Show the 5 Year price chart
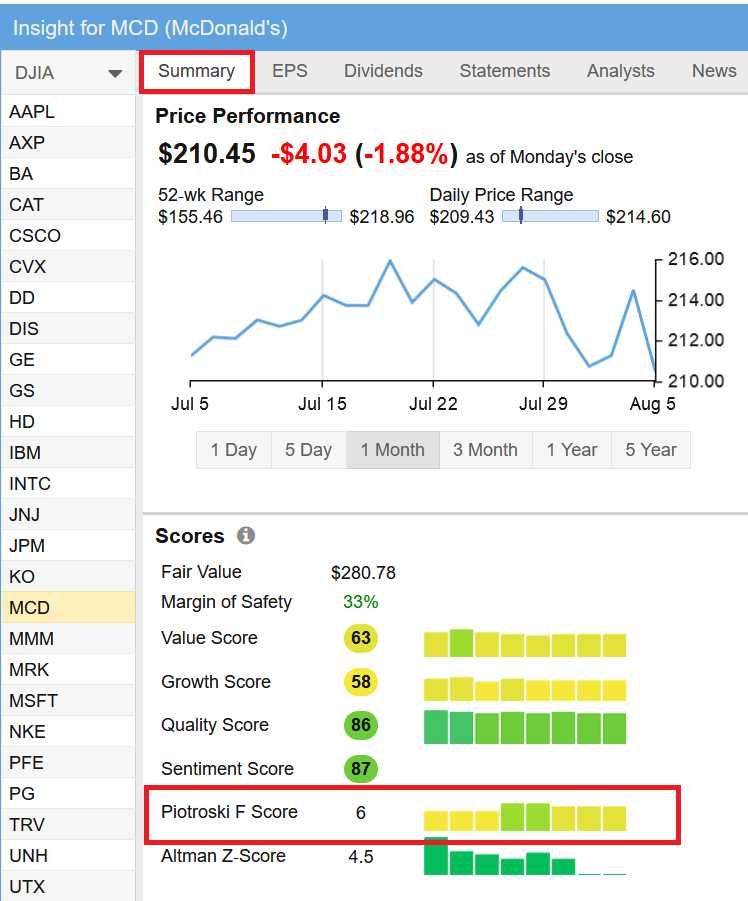Viewport: 748px width, 901px height. (651, 450)
